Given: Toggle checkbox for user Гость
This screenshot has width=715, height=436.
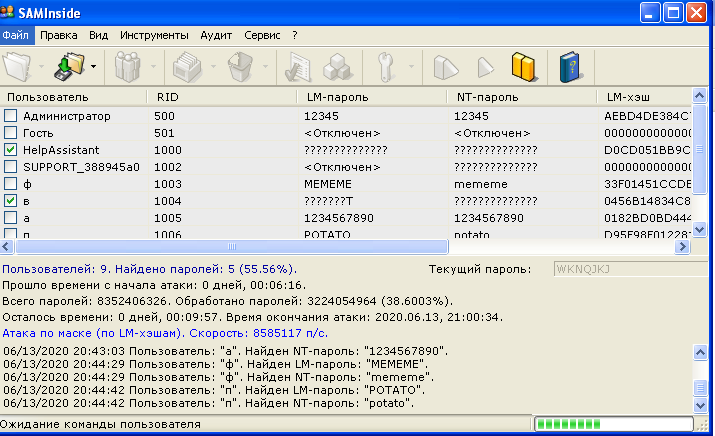Looking at the screenshot, I should tap(10, 133).
